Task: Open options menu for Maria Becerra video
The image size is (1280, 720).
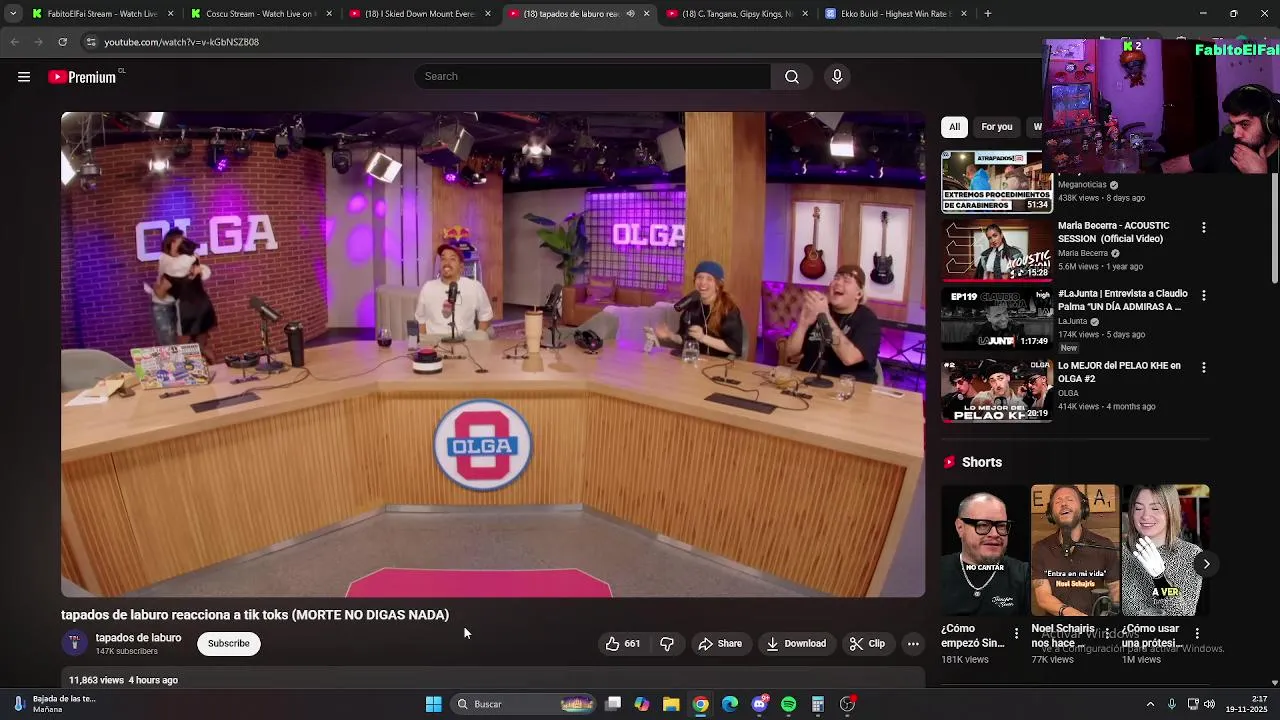Action: (1203, 228)
